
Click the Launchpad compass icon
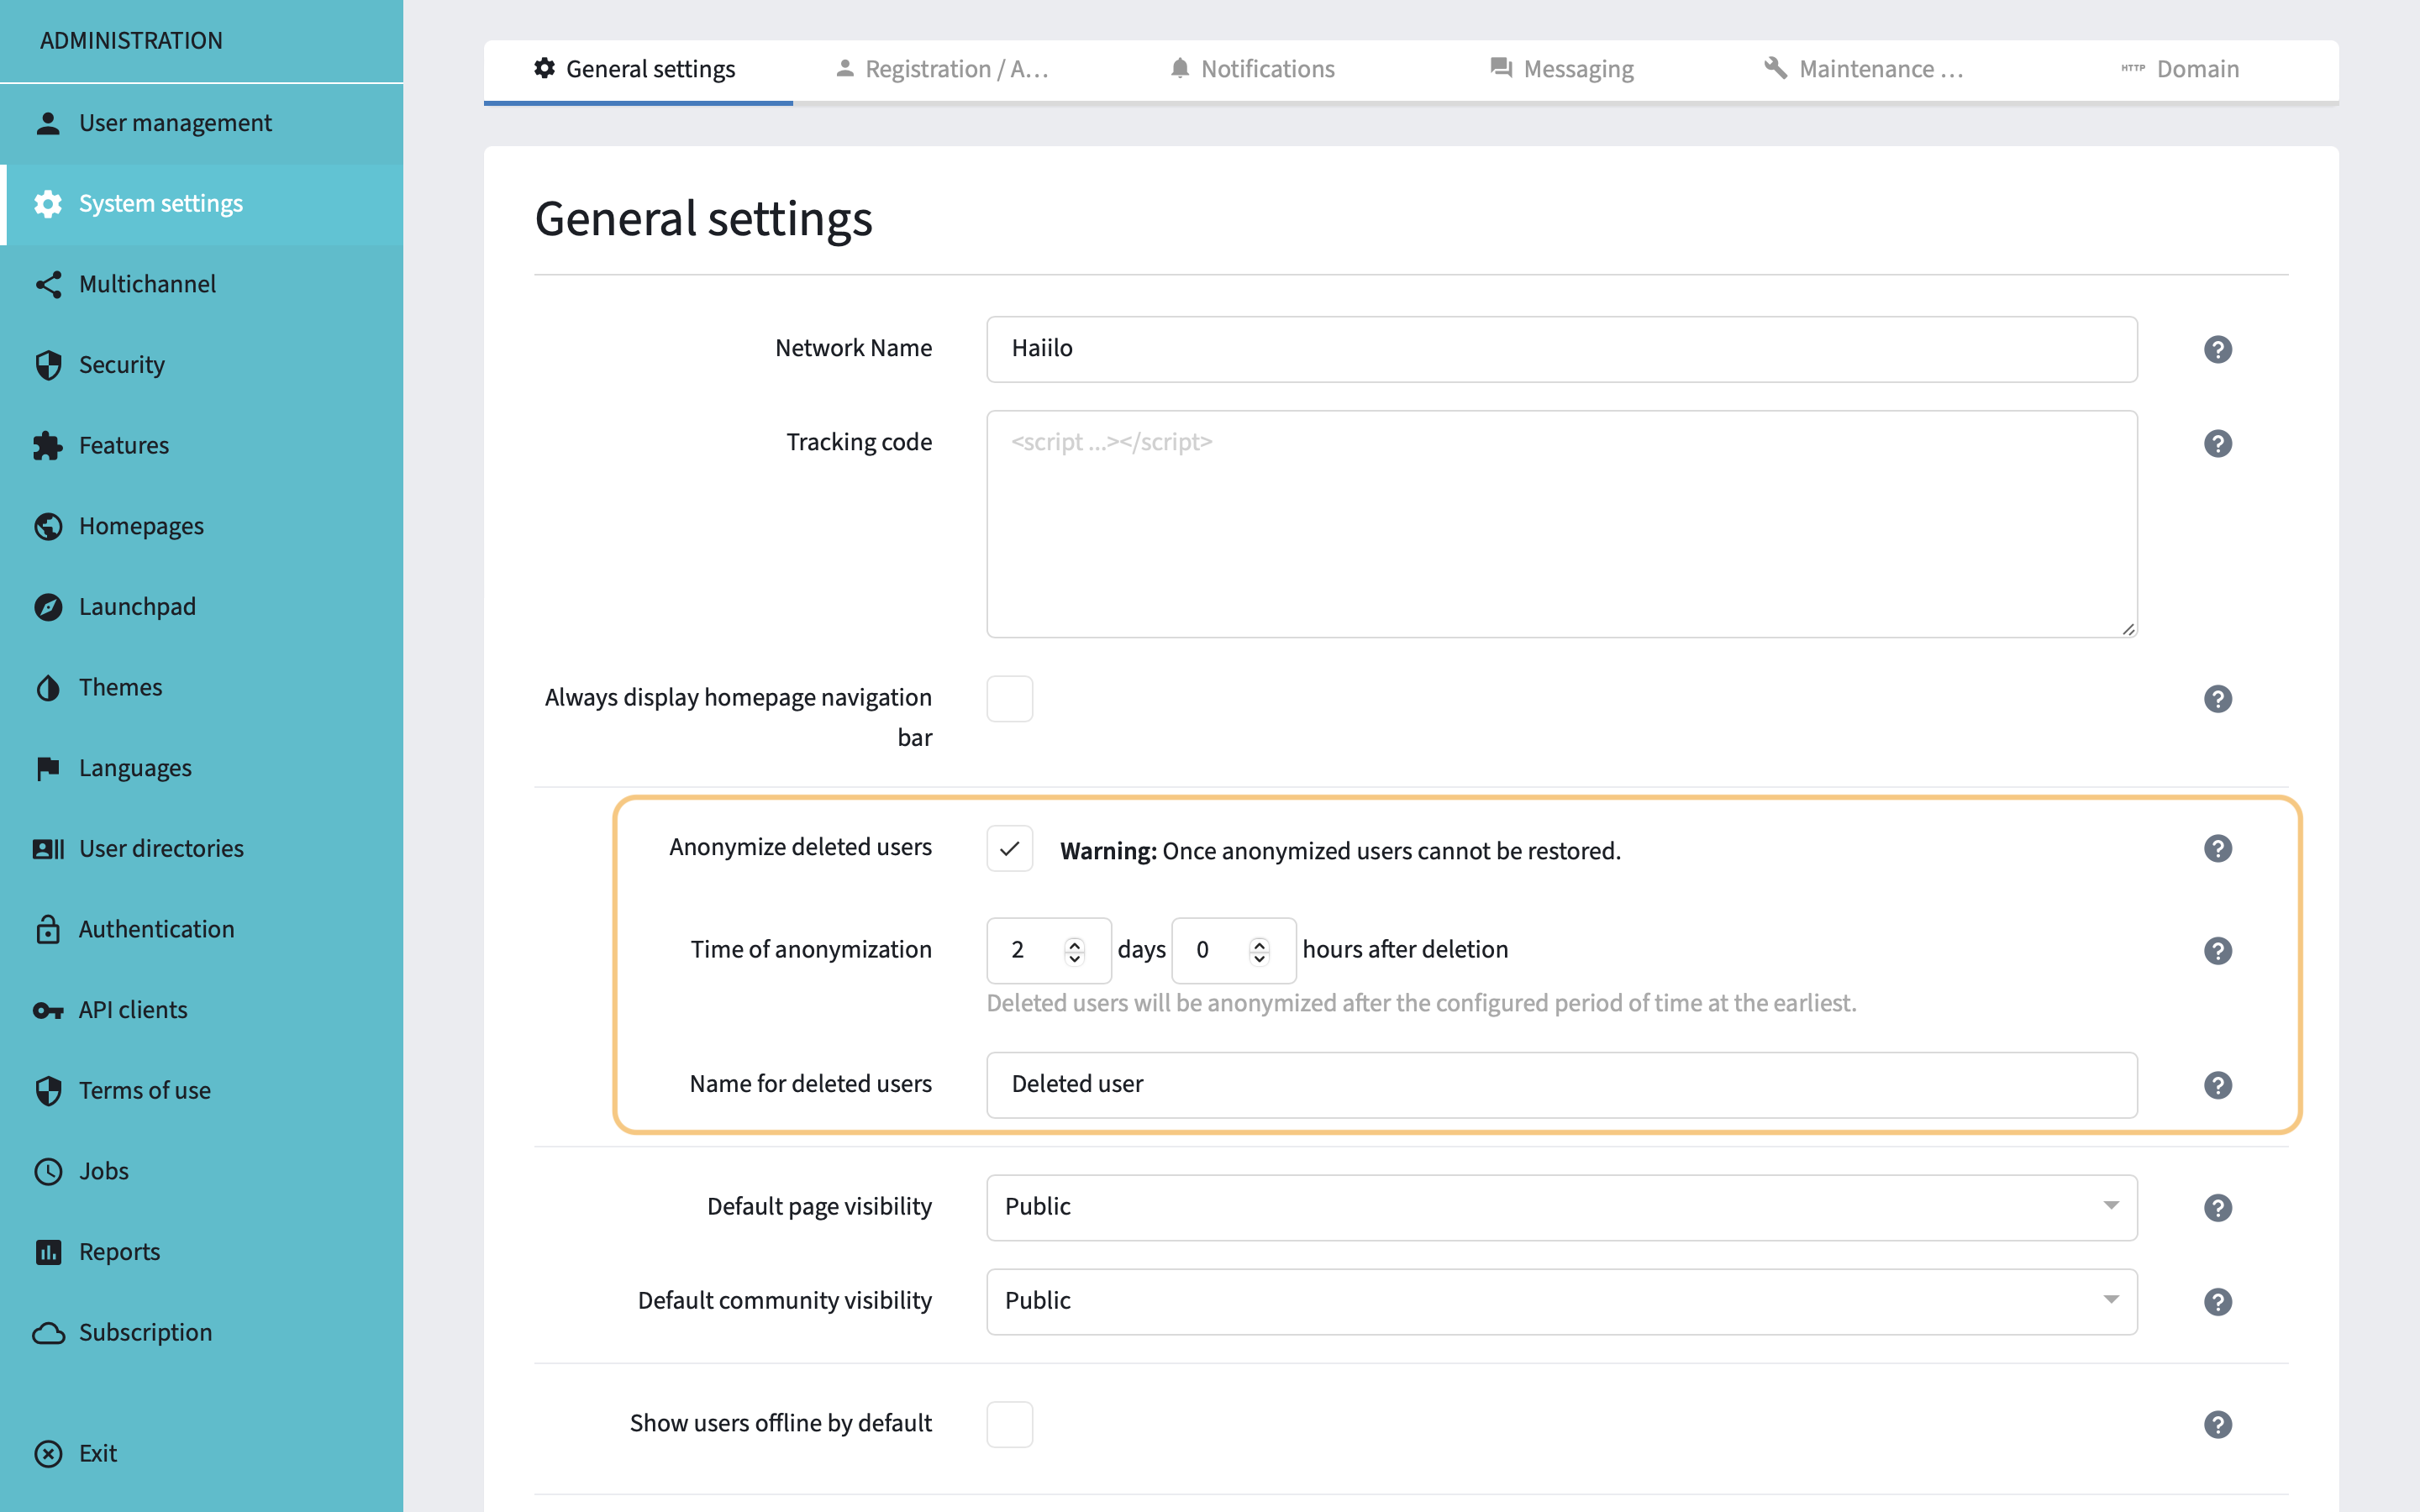48,607
